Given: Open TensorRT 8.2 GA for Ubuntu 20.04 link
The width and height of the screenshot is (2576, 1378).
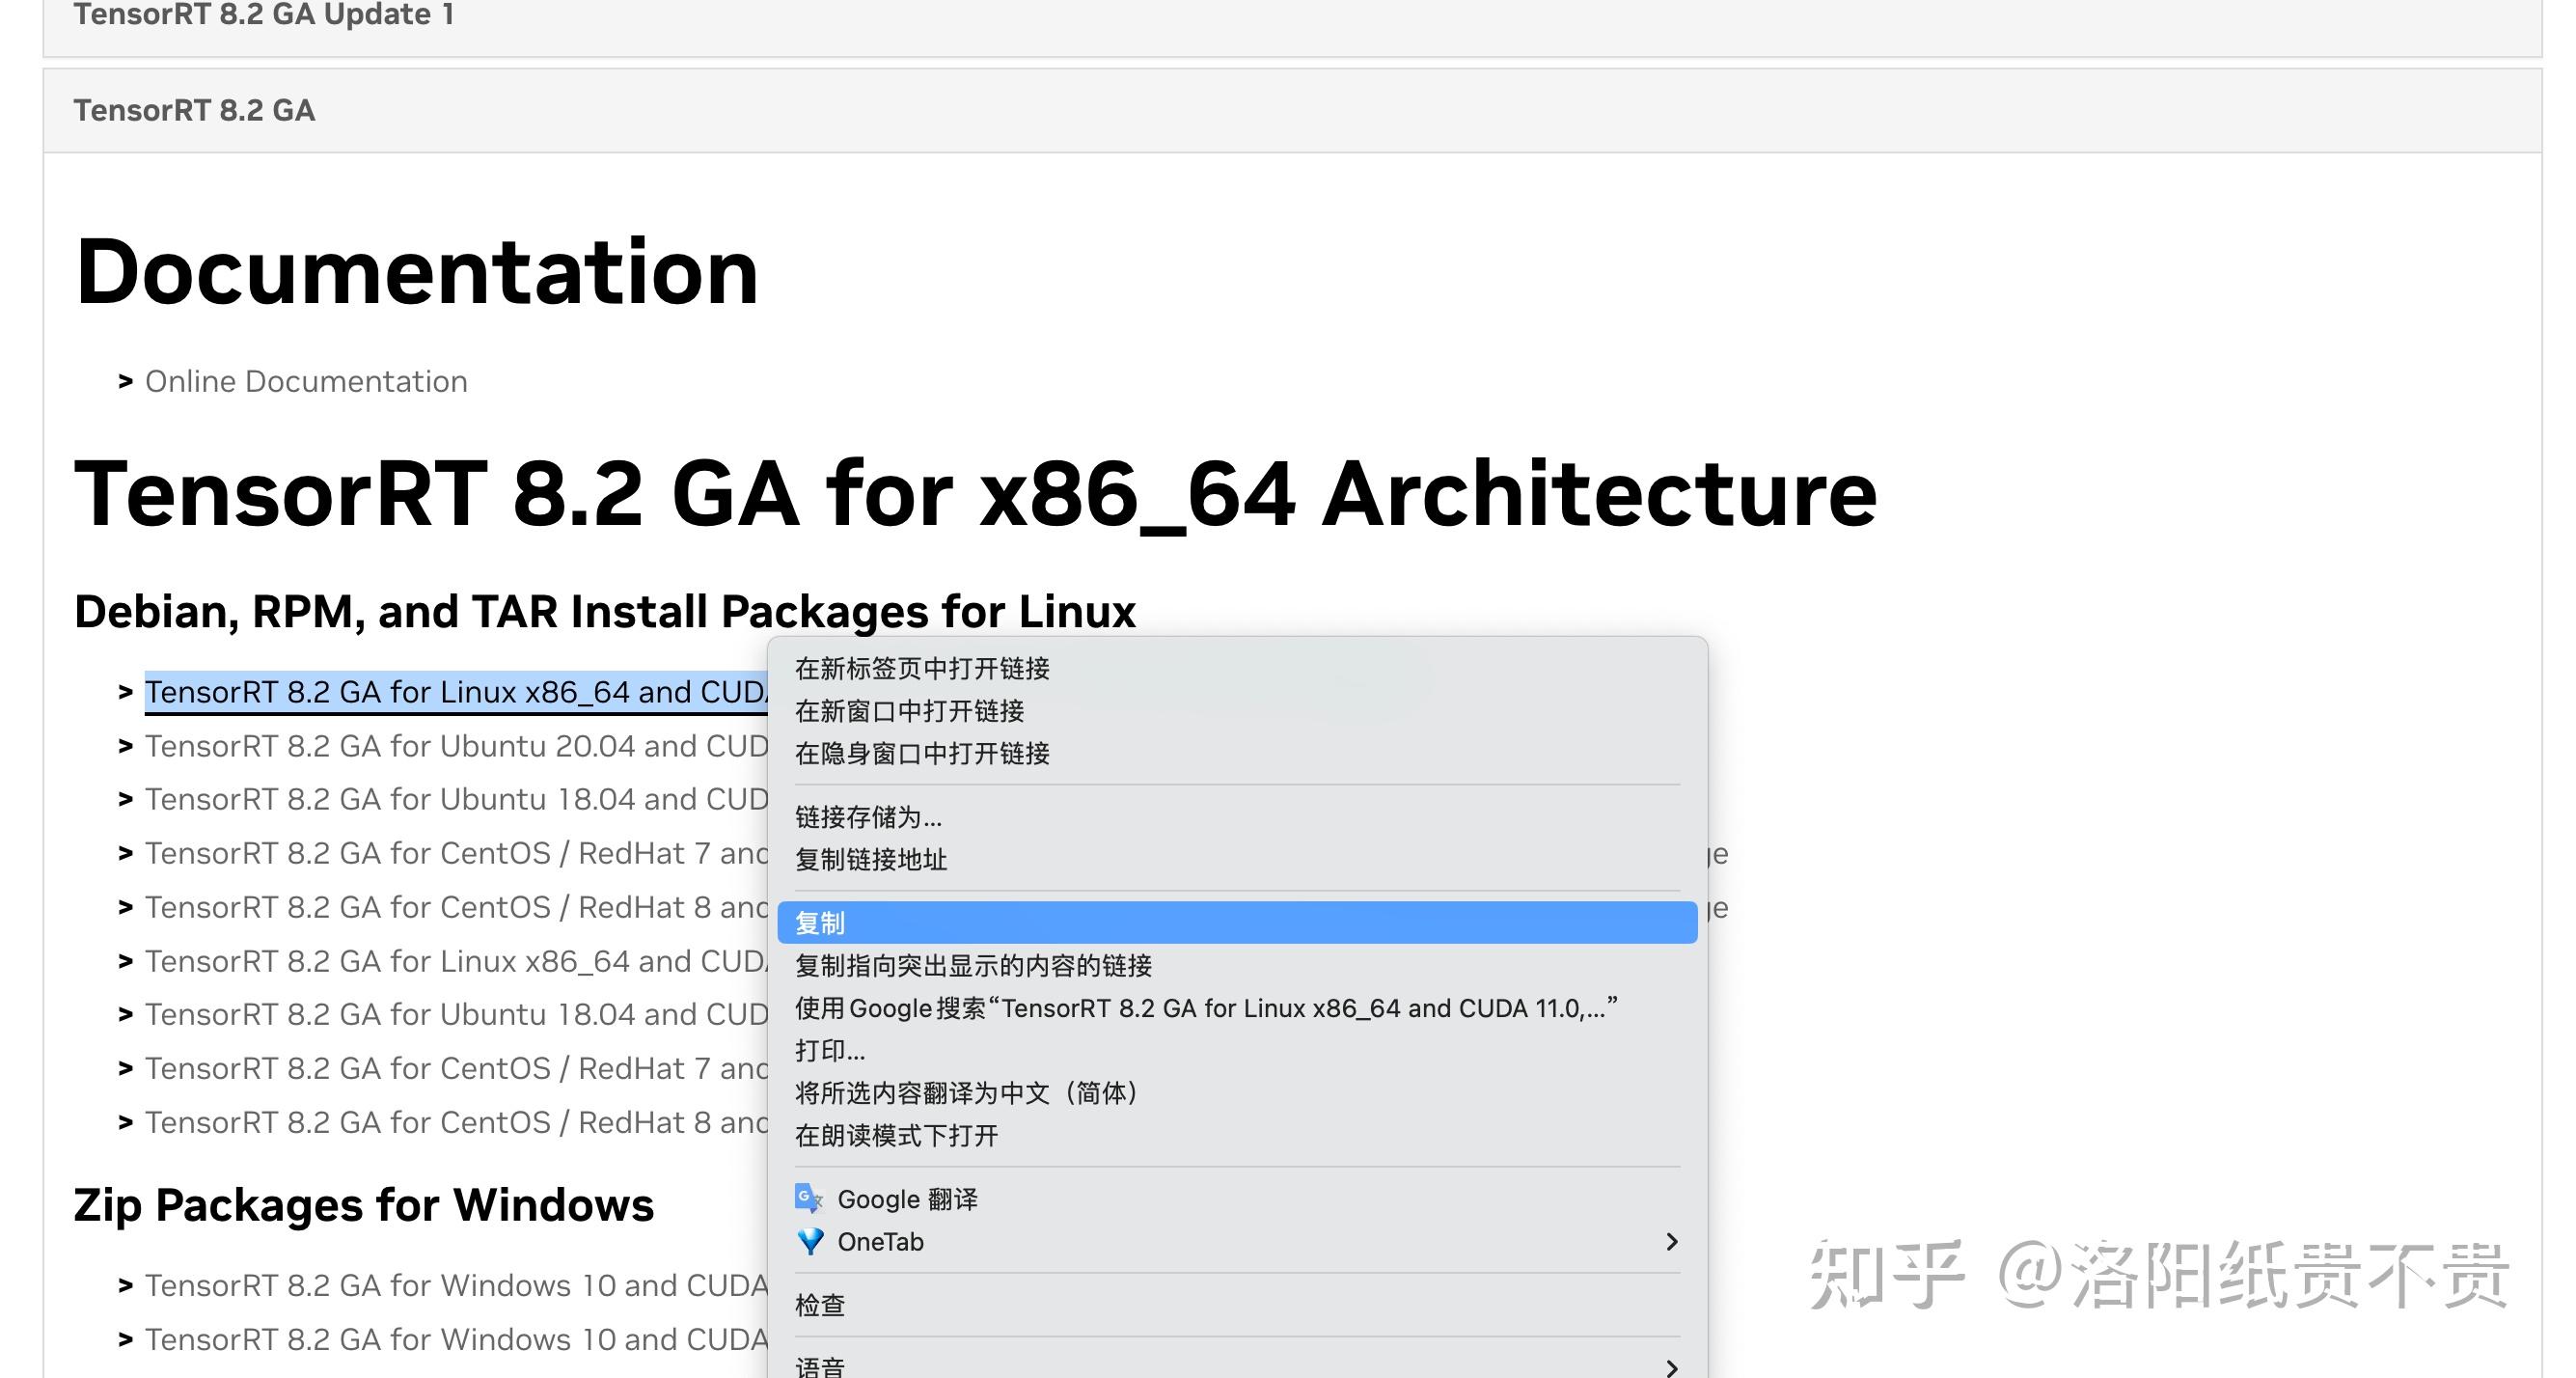Looking at the screenshot, I should click(x=456, y=746).
